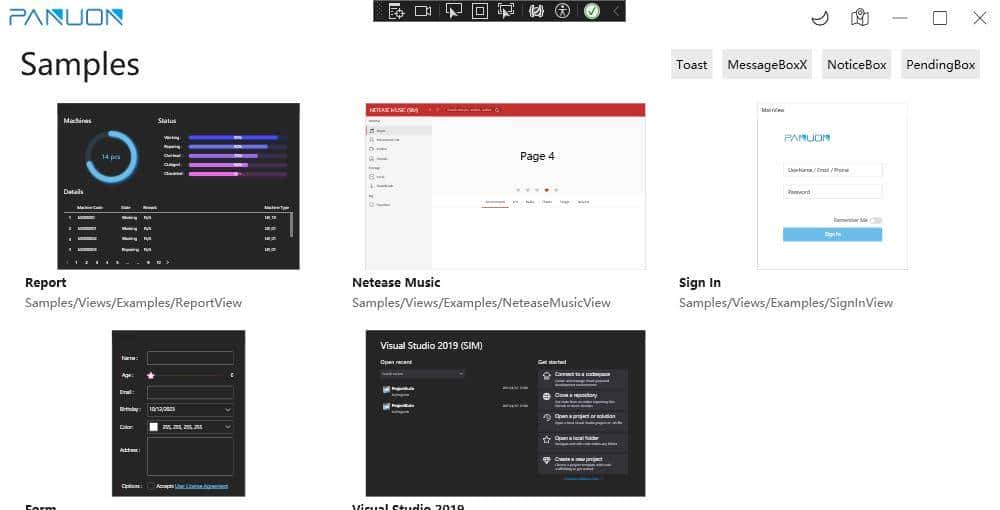Collapse the debug toolbar with the chevron
The height and width of the screenshot is (510, 1000).
pyautogui.click(x=616, y=11)
